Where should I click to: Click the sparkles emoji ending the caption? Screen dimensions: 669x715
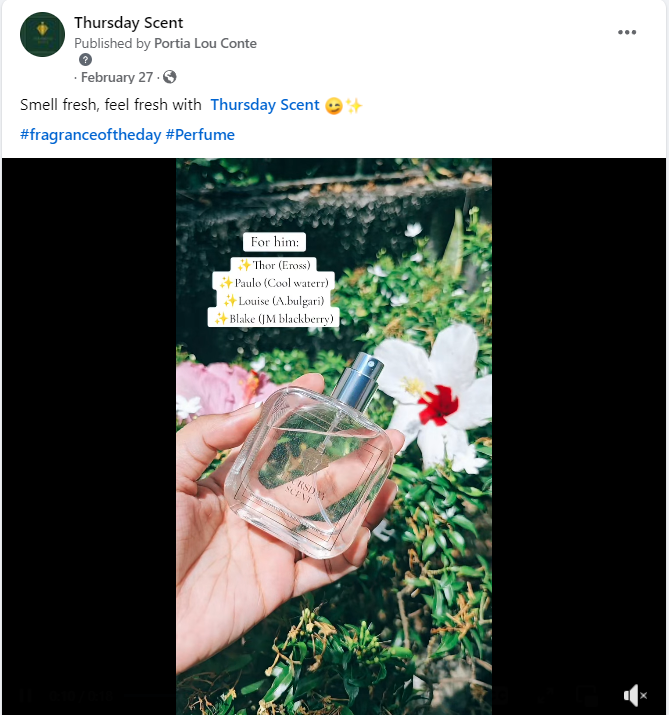353,105
